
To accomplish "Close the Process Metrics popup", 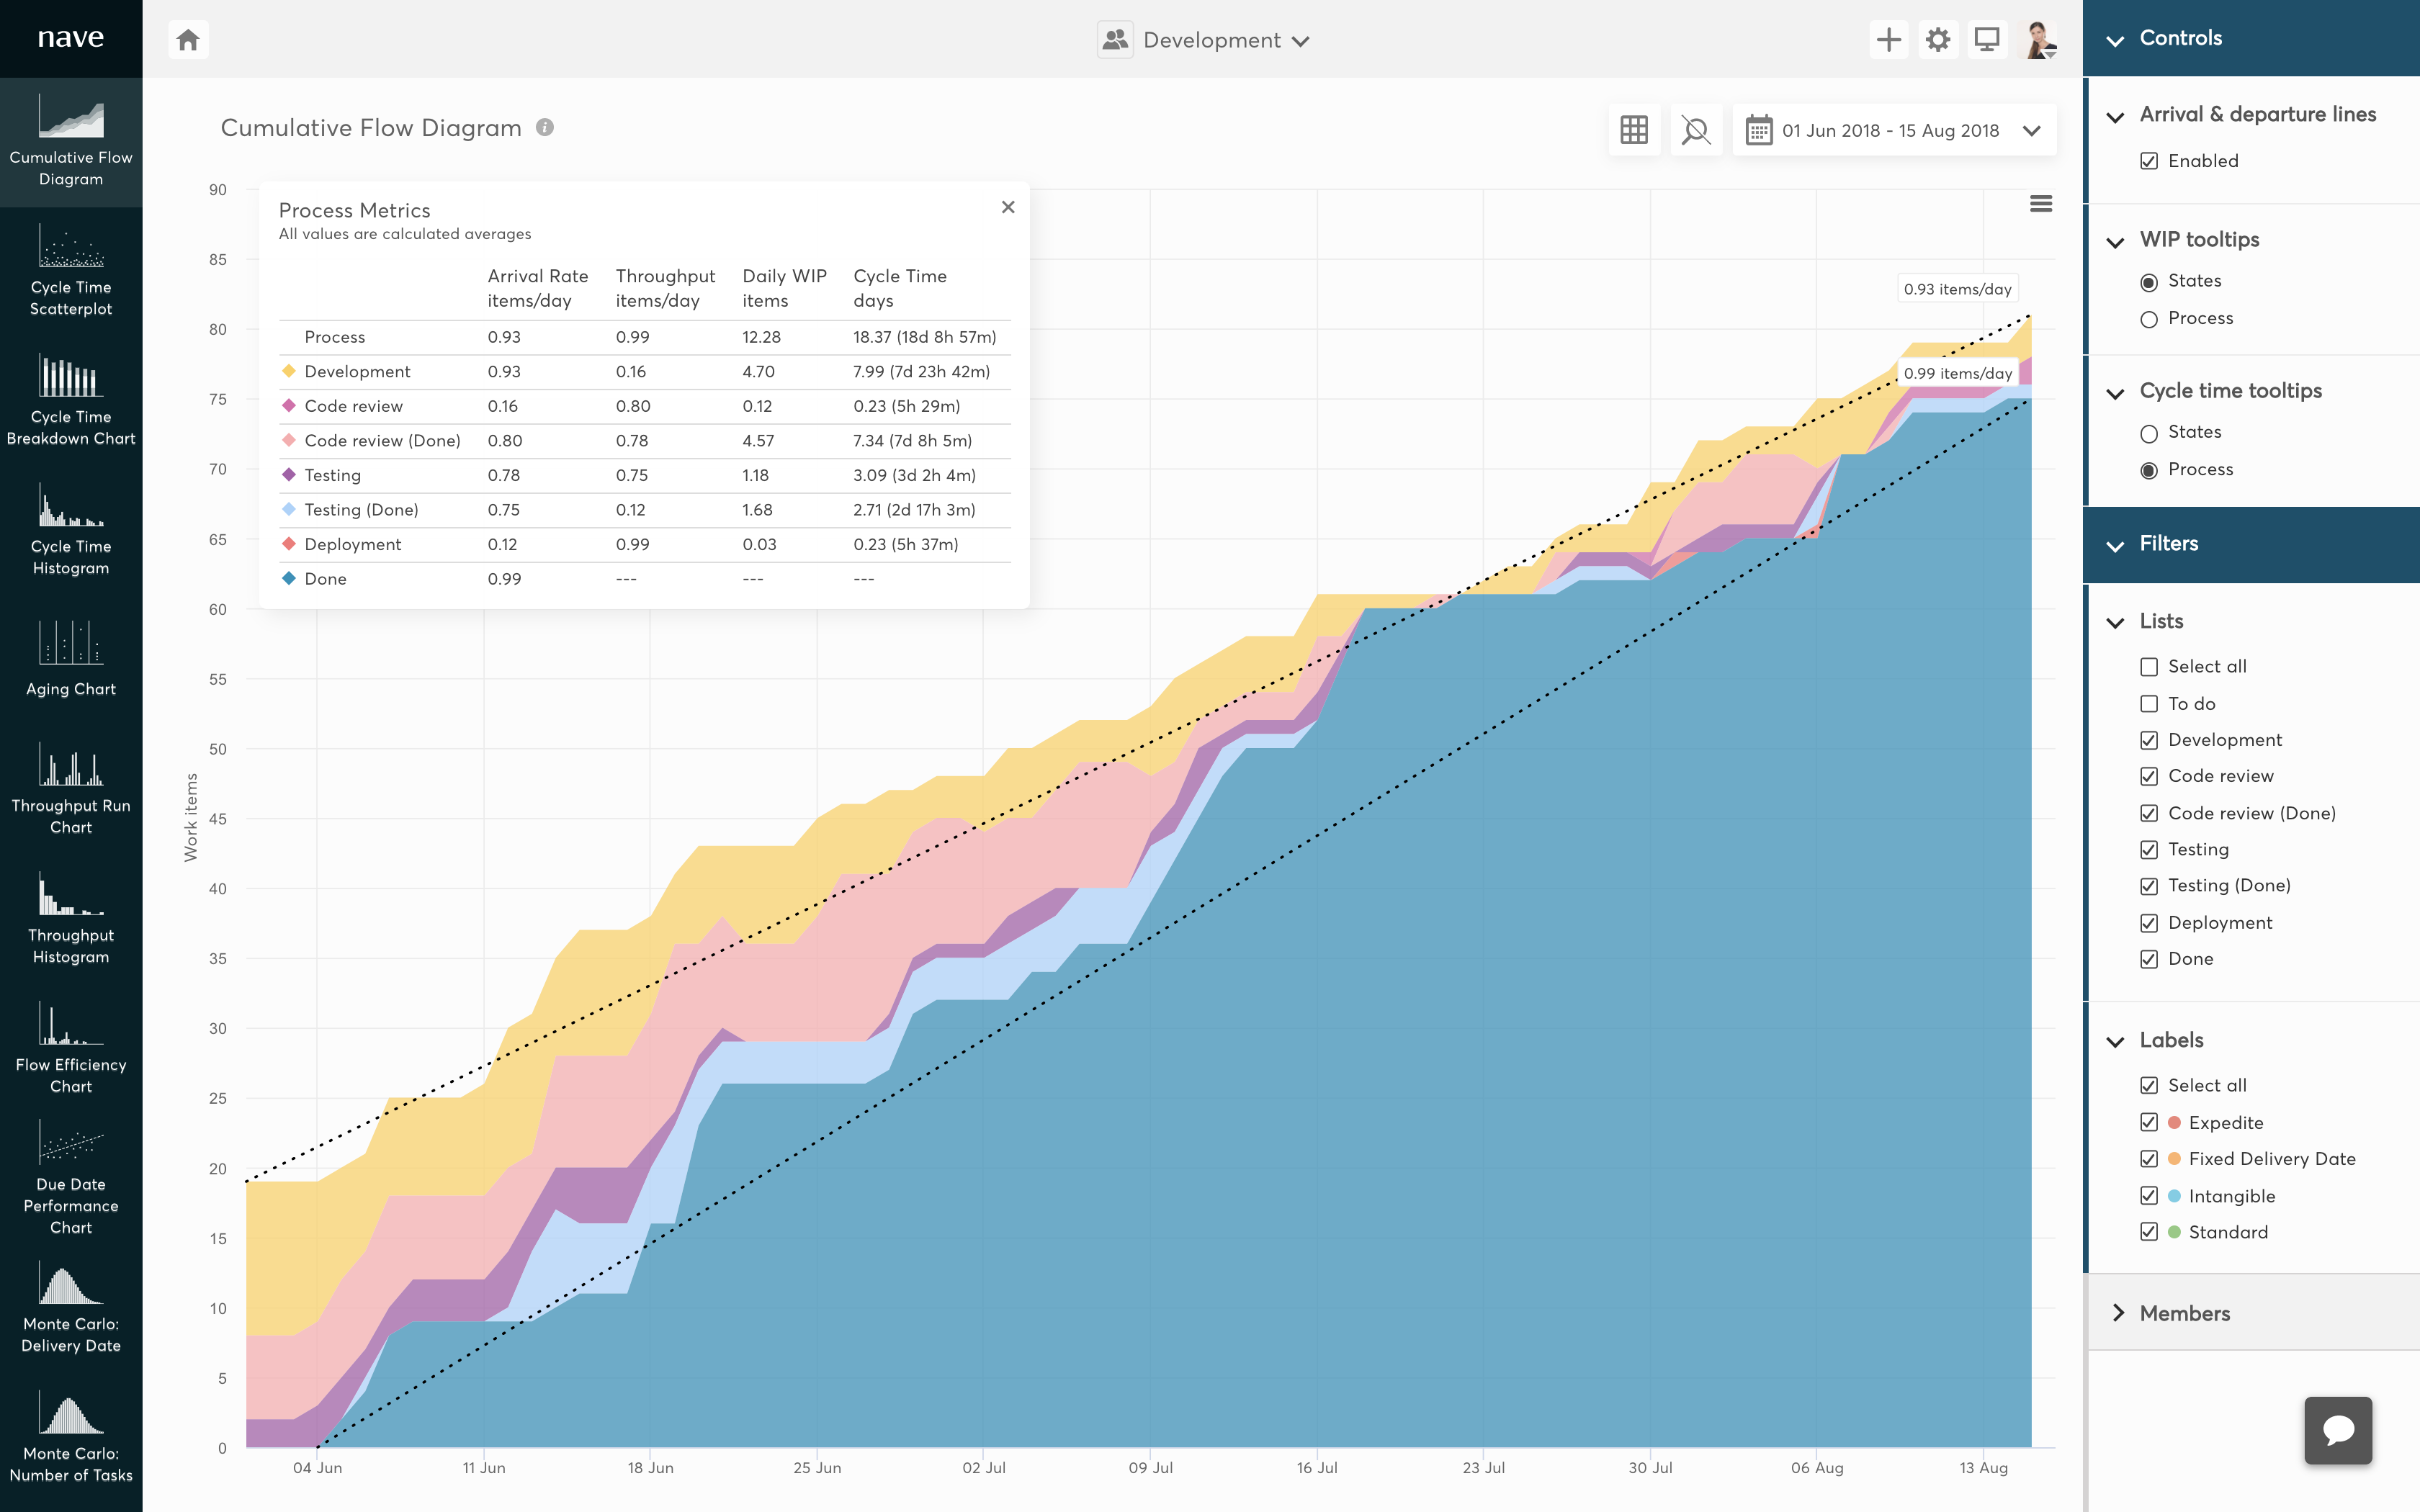I will pos(1008,207).
